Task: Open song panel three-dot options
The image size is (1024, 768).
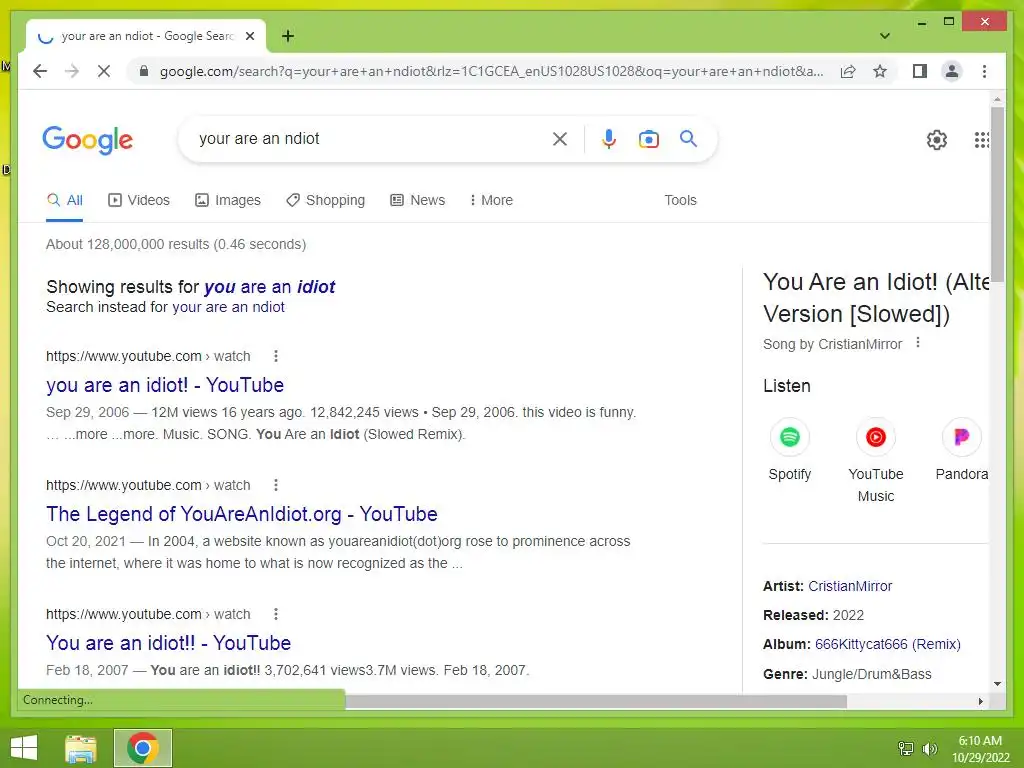Action: pyautogui.click(x=918, y=343)
